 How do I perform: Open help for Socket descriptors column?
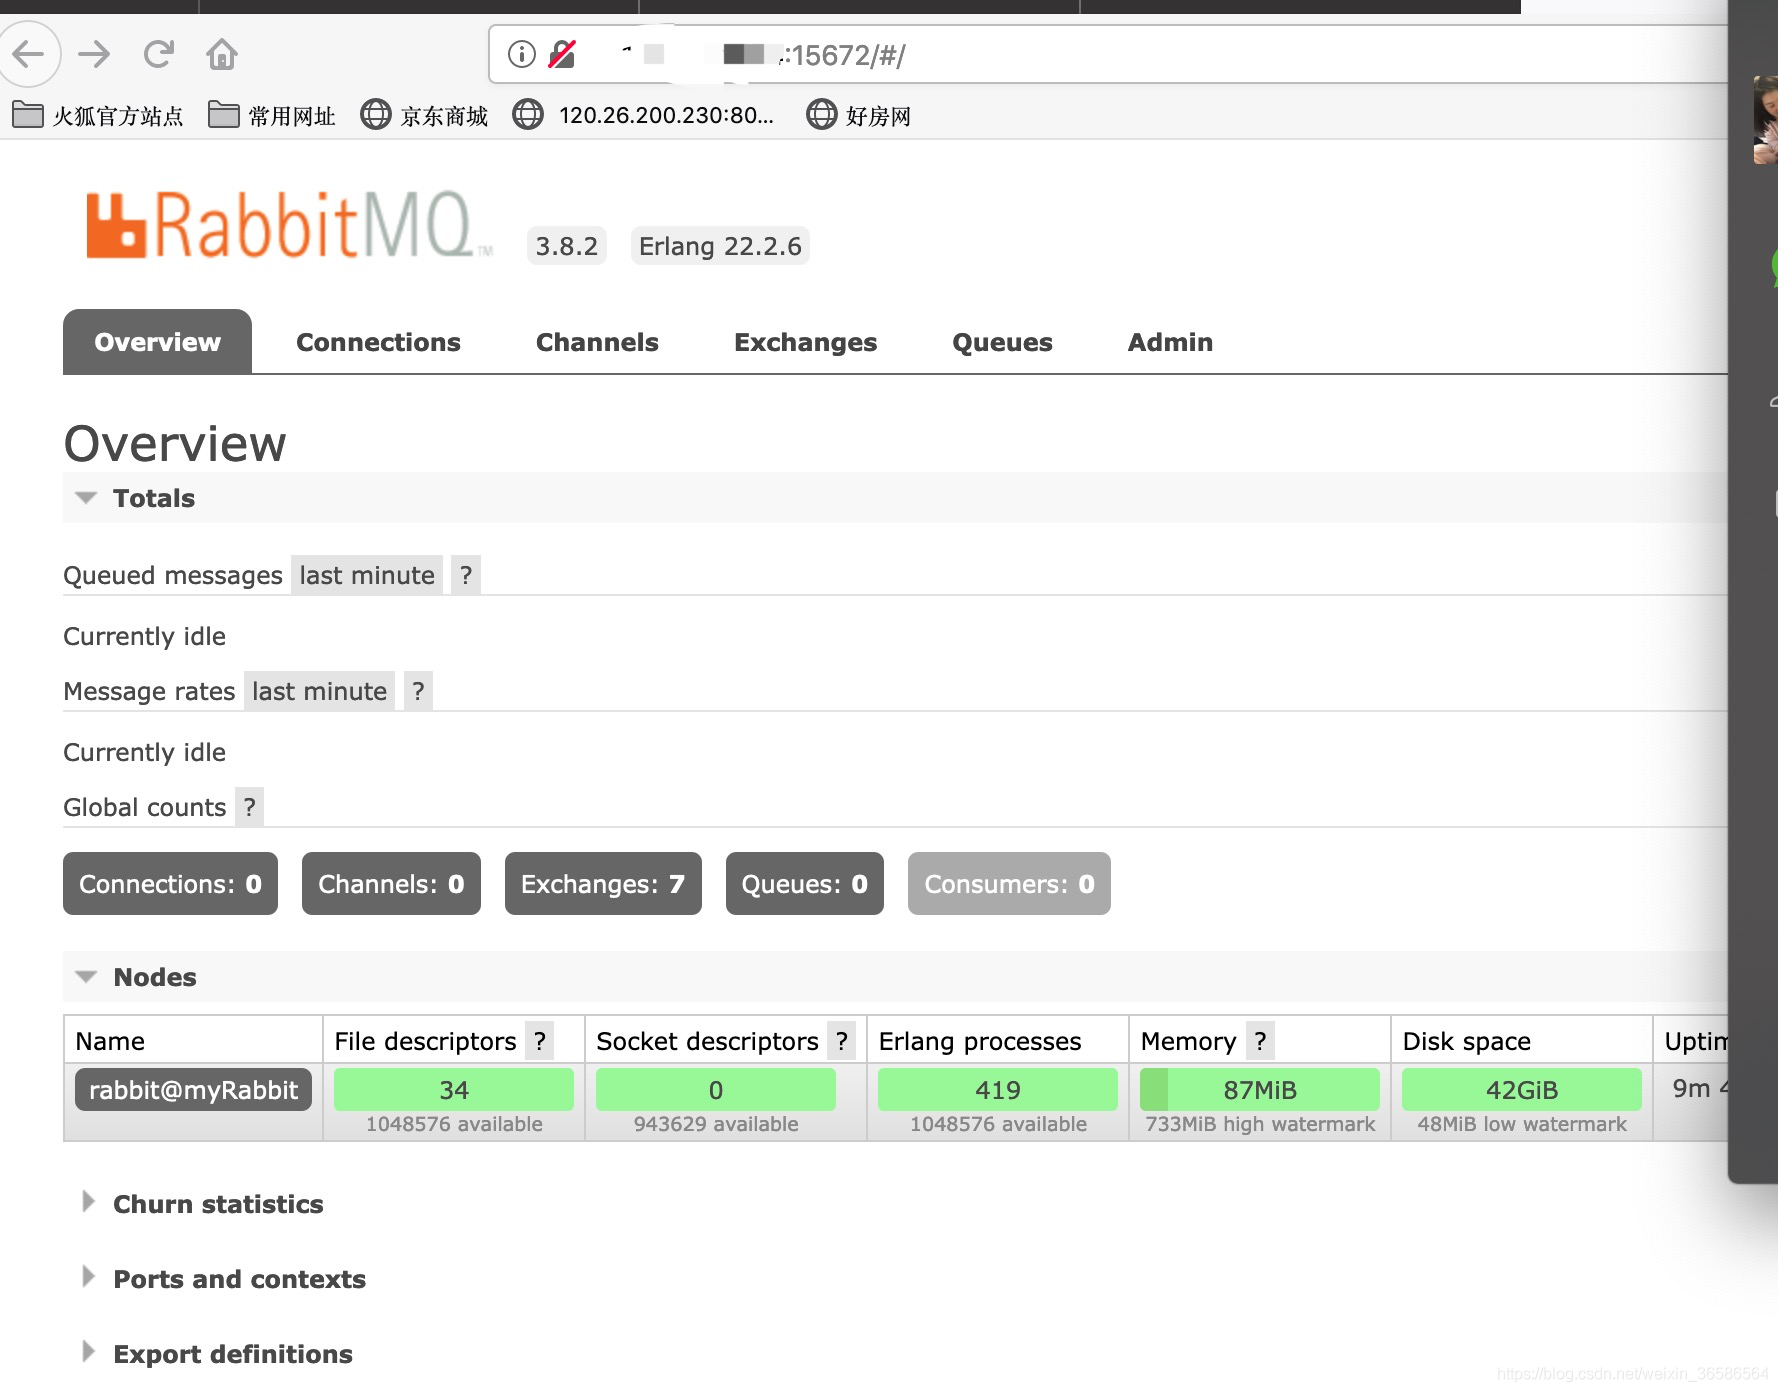click(x=842, y=1041)
